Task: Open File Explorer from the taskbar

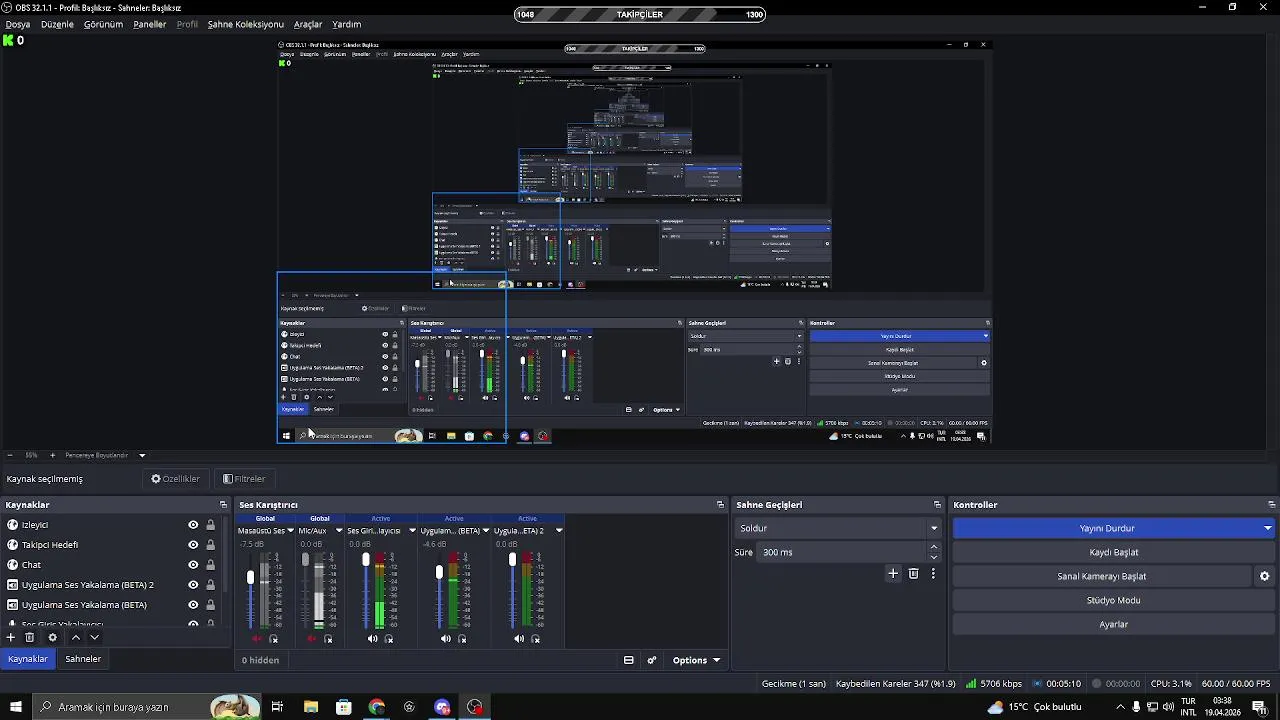Action: pos(311,707)
